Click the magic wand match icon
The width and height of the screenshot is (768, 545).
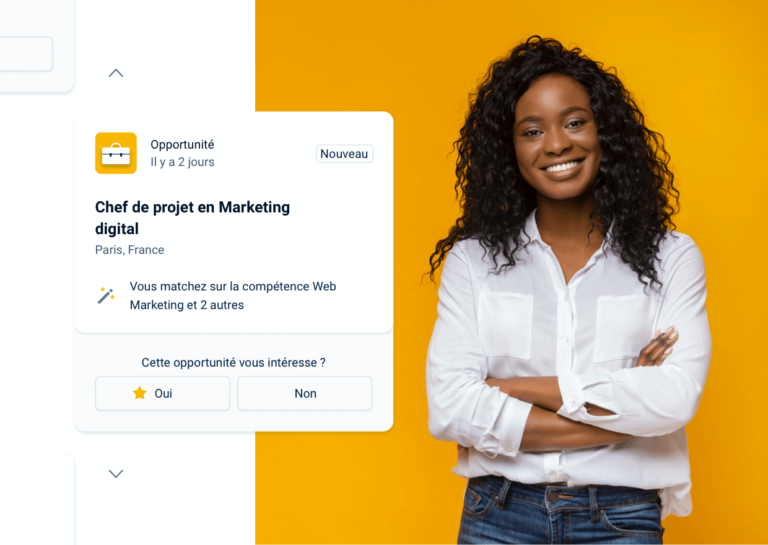click(x=106, y=295)
